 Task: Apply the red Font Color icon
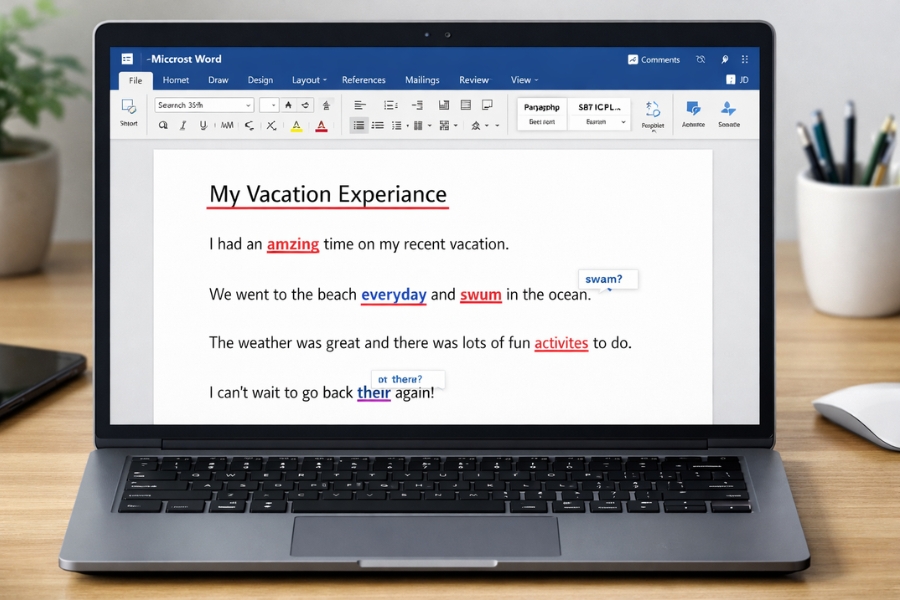point(320,125)
